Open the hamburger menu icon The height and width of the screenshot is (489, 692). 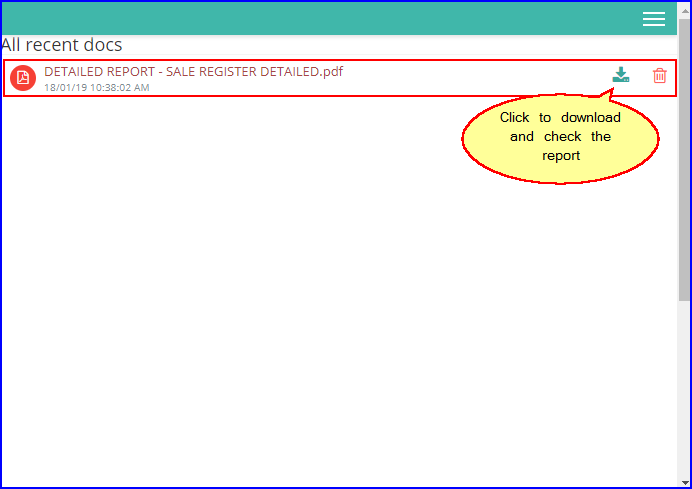pyautogui.click(x=654, y=19)
